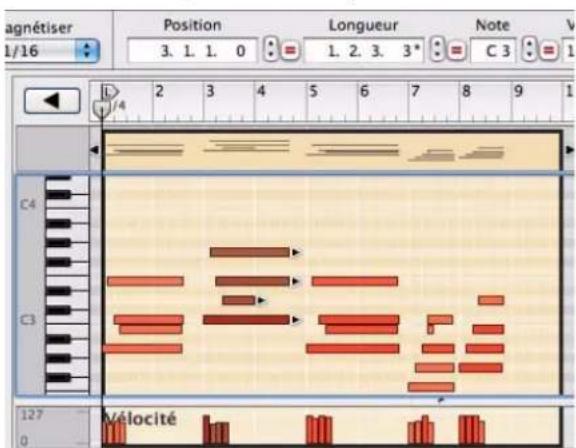
Task: Click bar 6 in the ruler
Action: [x=364, y=91]
